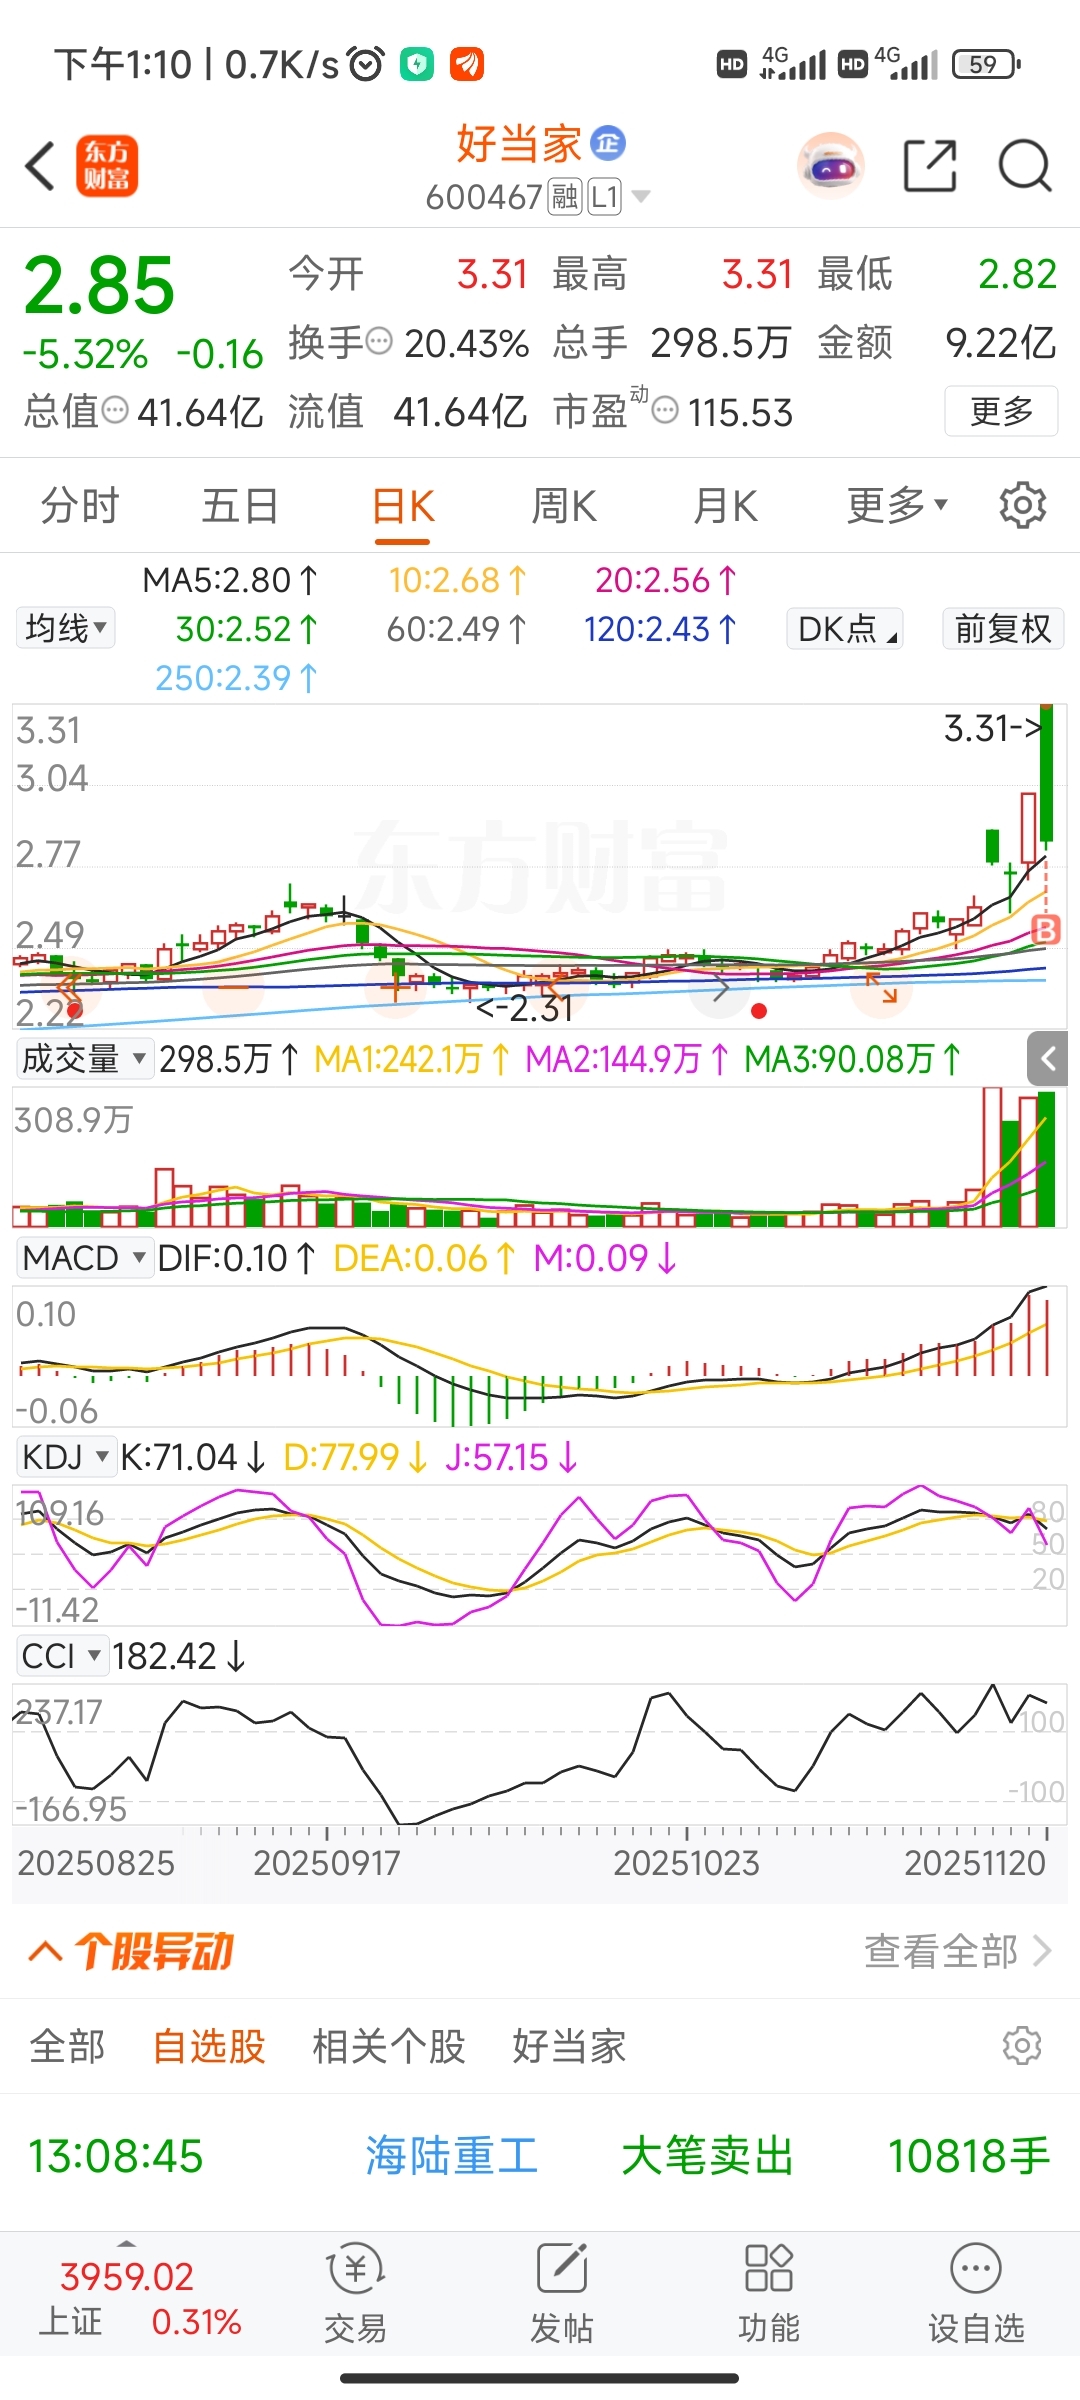
Task: Tap the 大笔卖出 event label
Action: coord(707,2156)
